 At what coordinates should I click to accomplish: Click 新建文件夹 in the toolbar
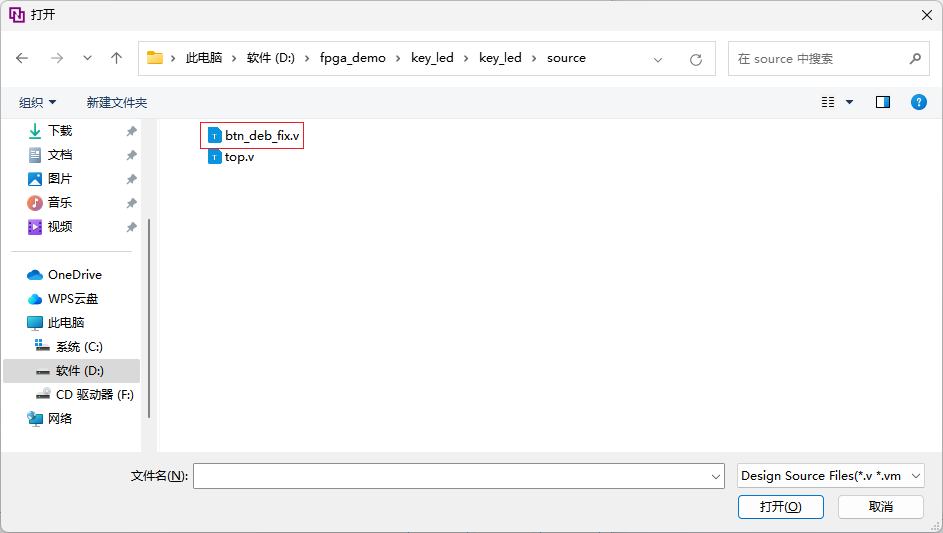coord(116,102)
